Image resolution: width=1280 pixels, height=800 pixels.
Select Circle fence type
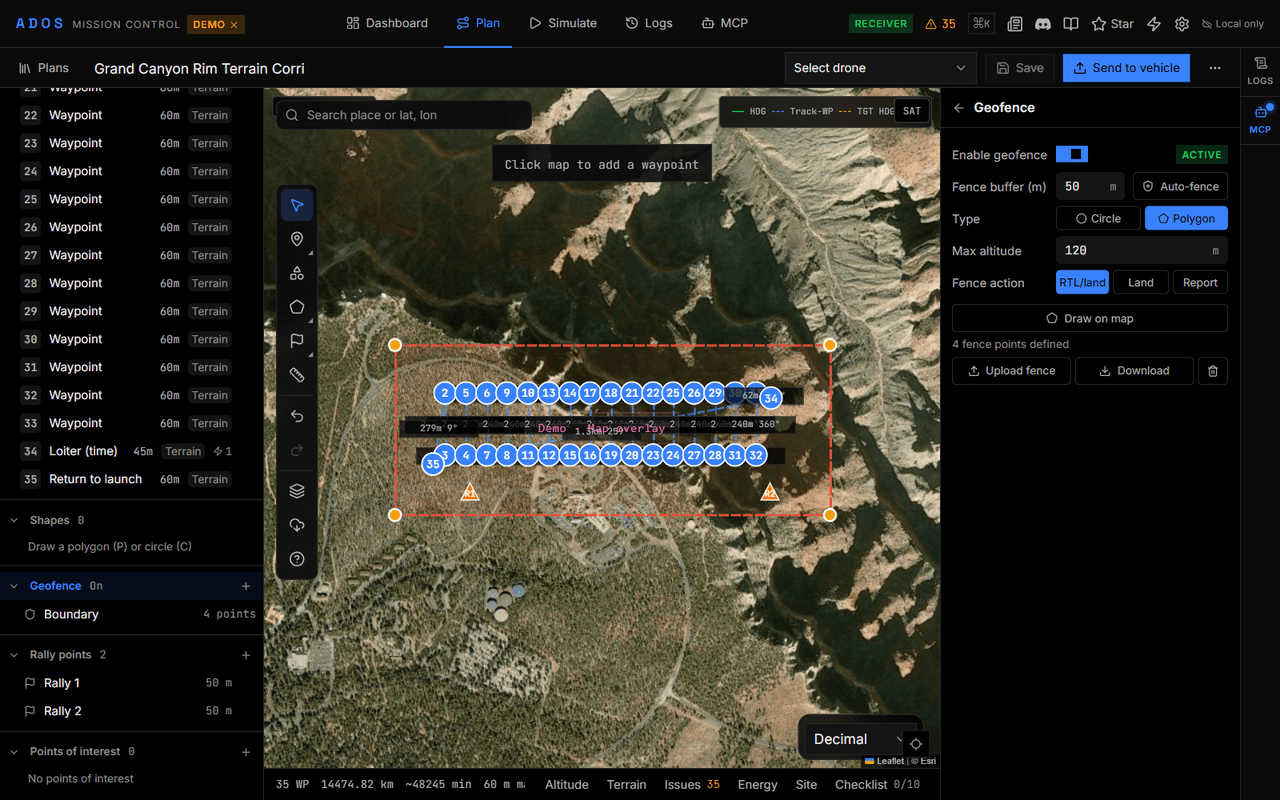[1099, 218]
